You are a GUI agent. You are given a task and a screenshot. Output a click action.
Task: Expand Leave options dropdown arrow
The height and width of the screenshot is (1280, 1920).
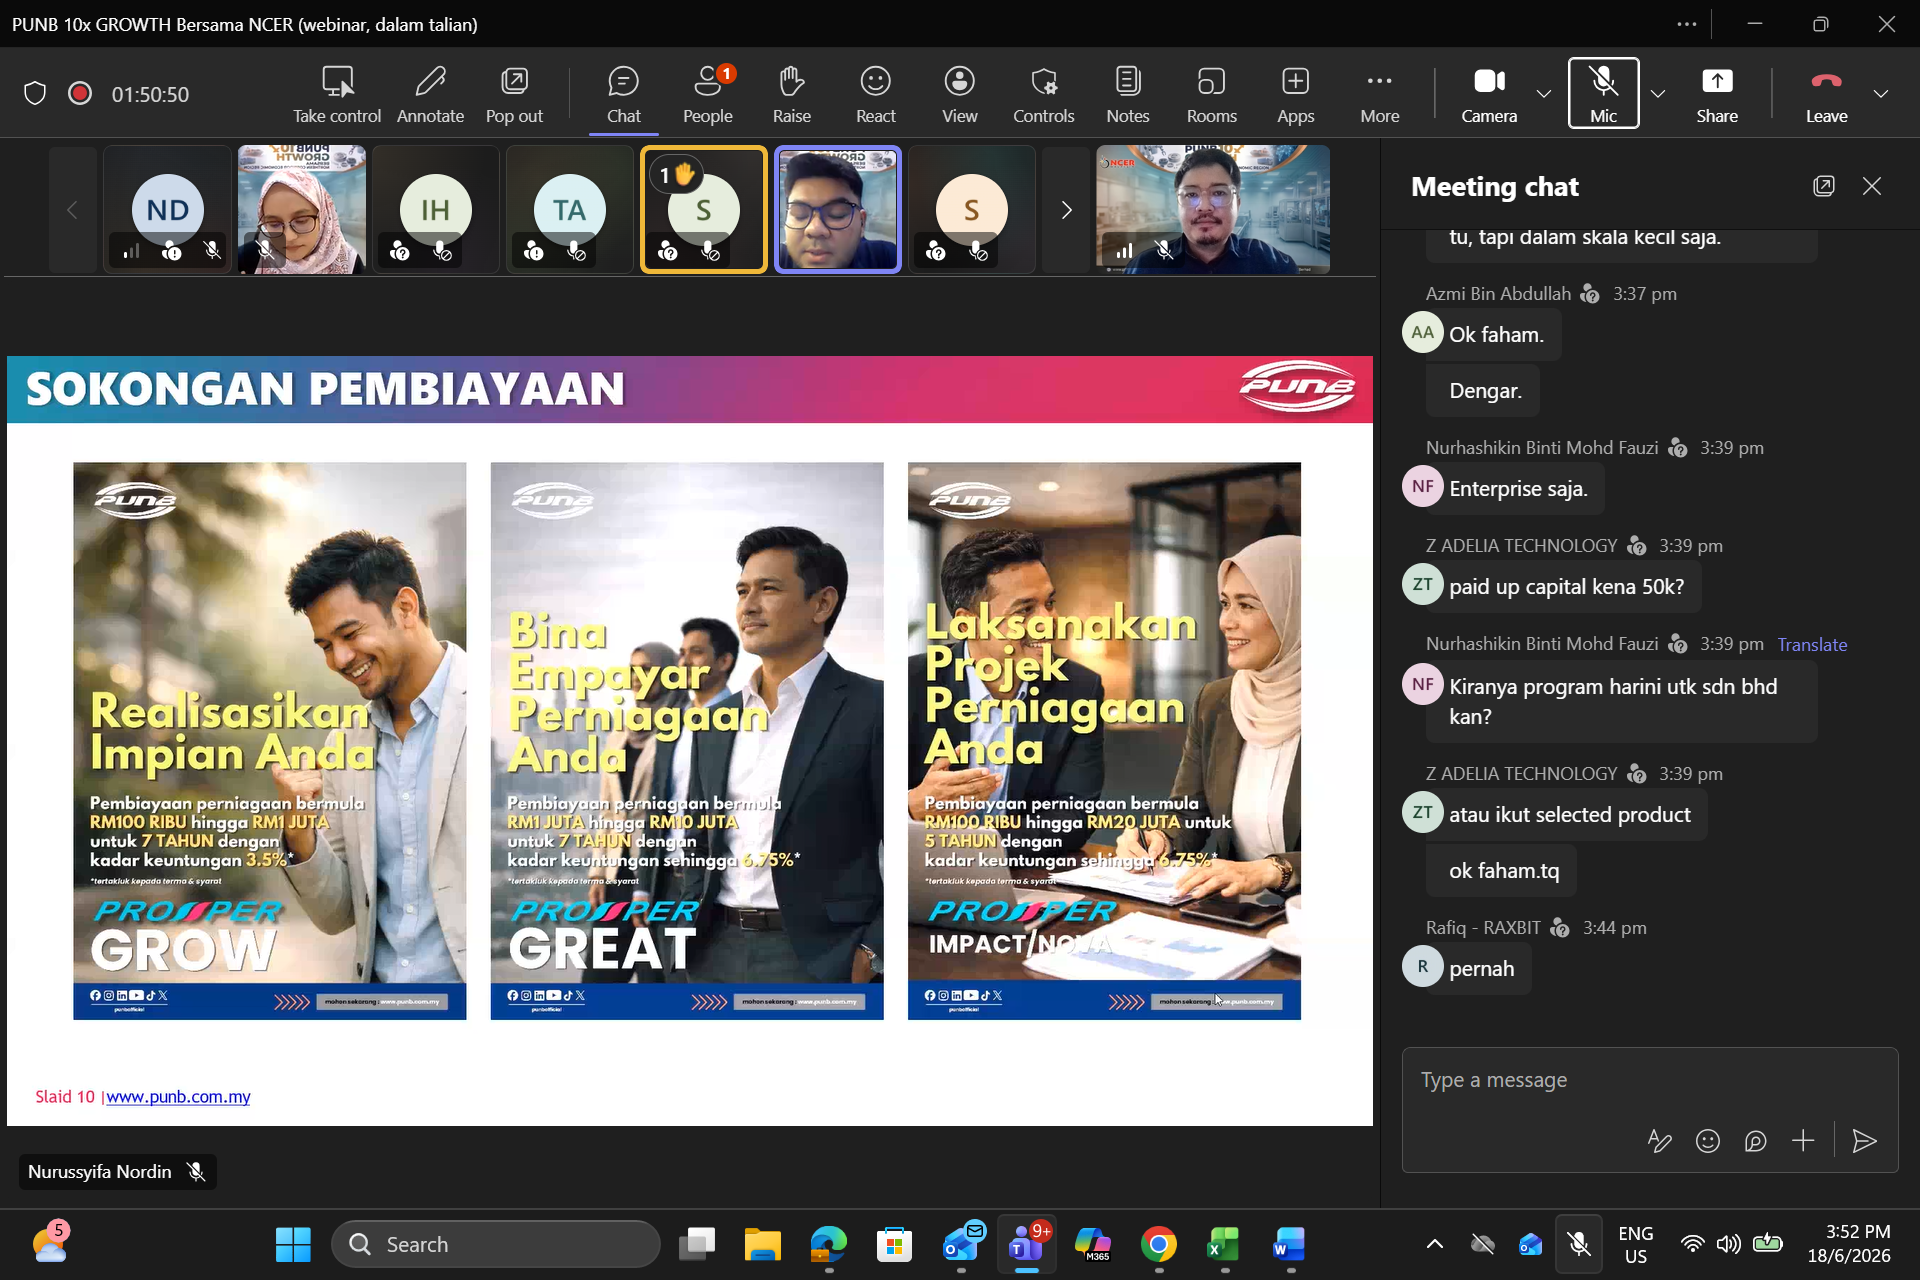point(1881,94)
